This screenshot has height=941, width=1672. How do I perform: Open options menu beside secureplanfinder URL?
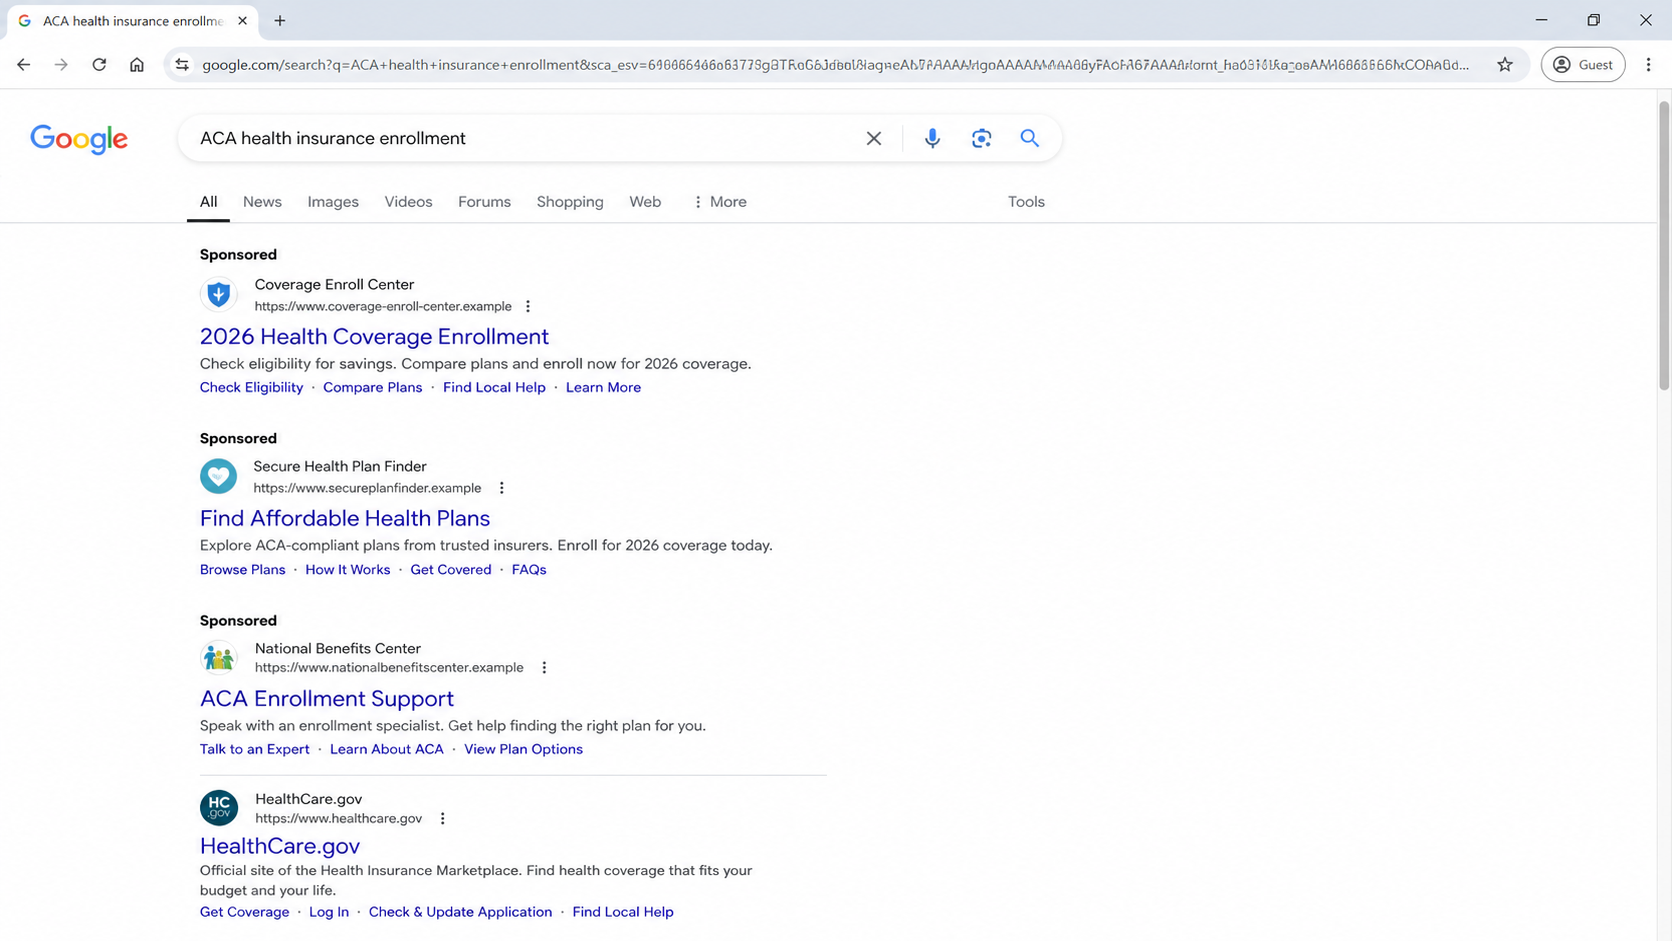pos(502,488)
